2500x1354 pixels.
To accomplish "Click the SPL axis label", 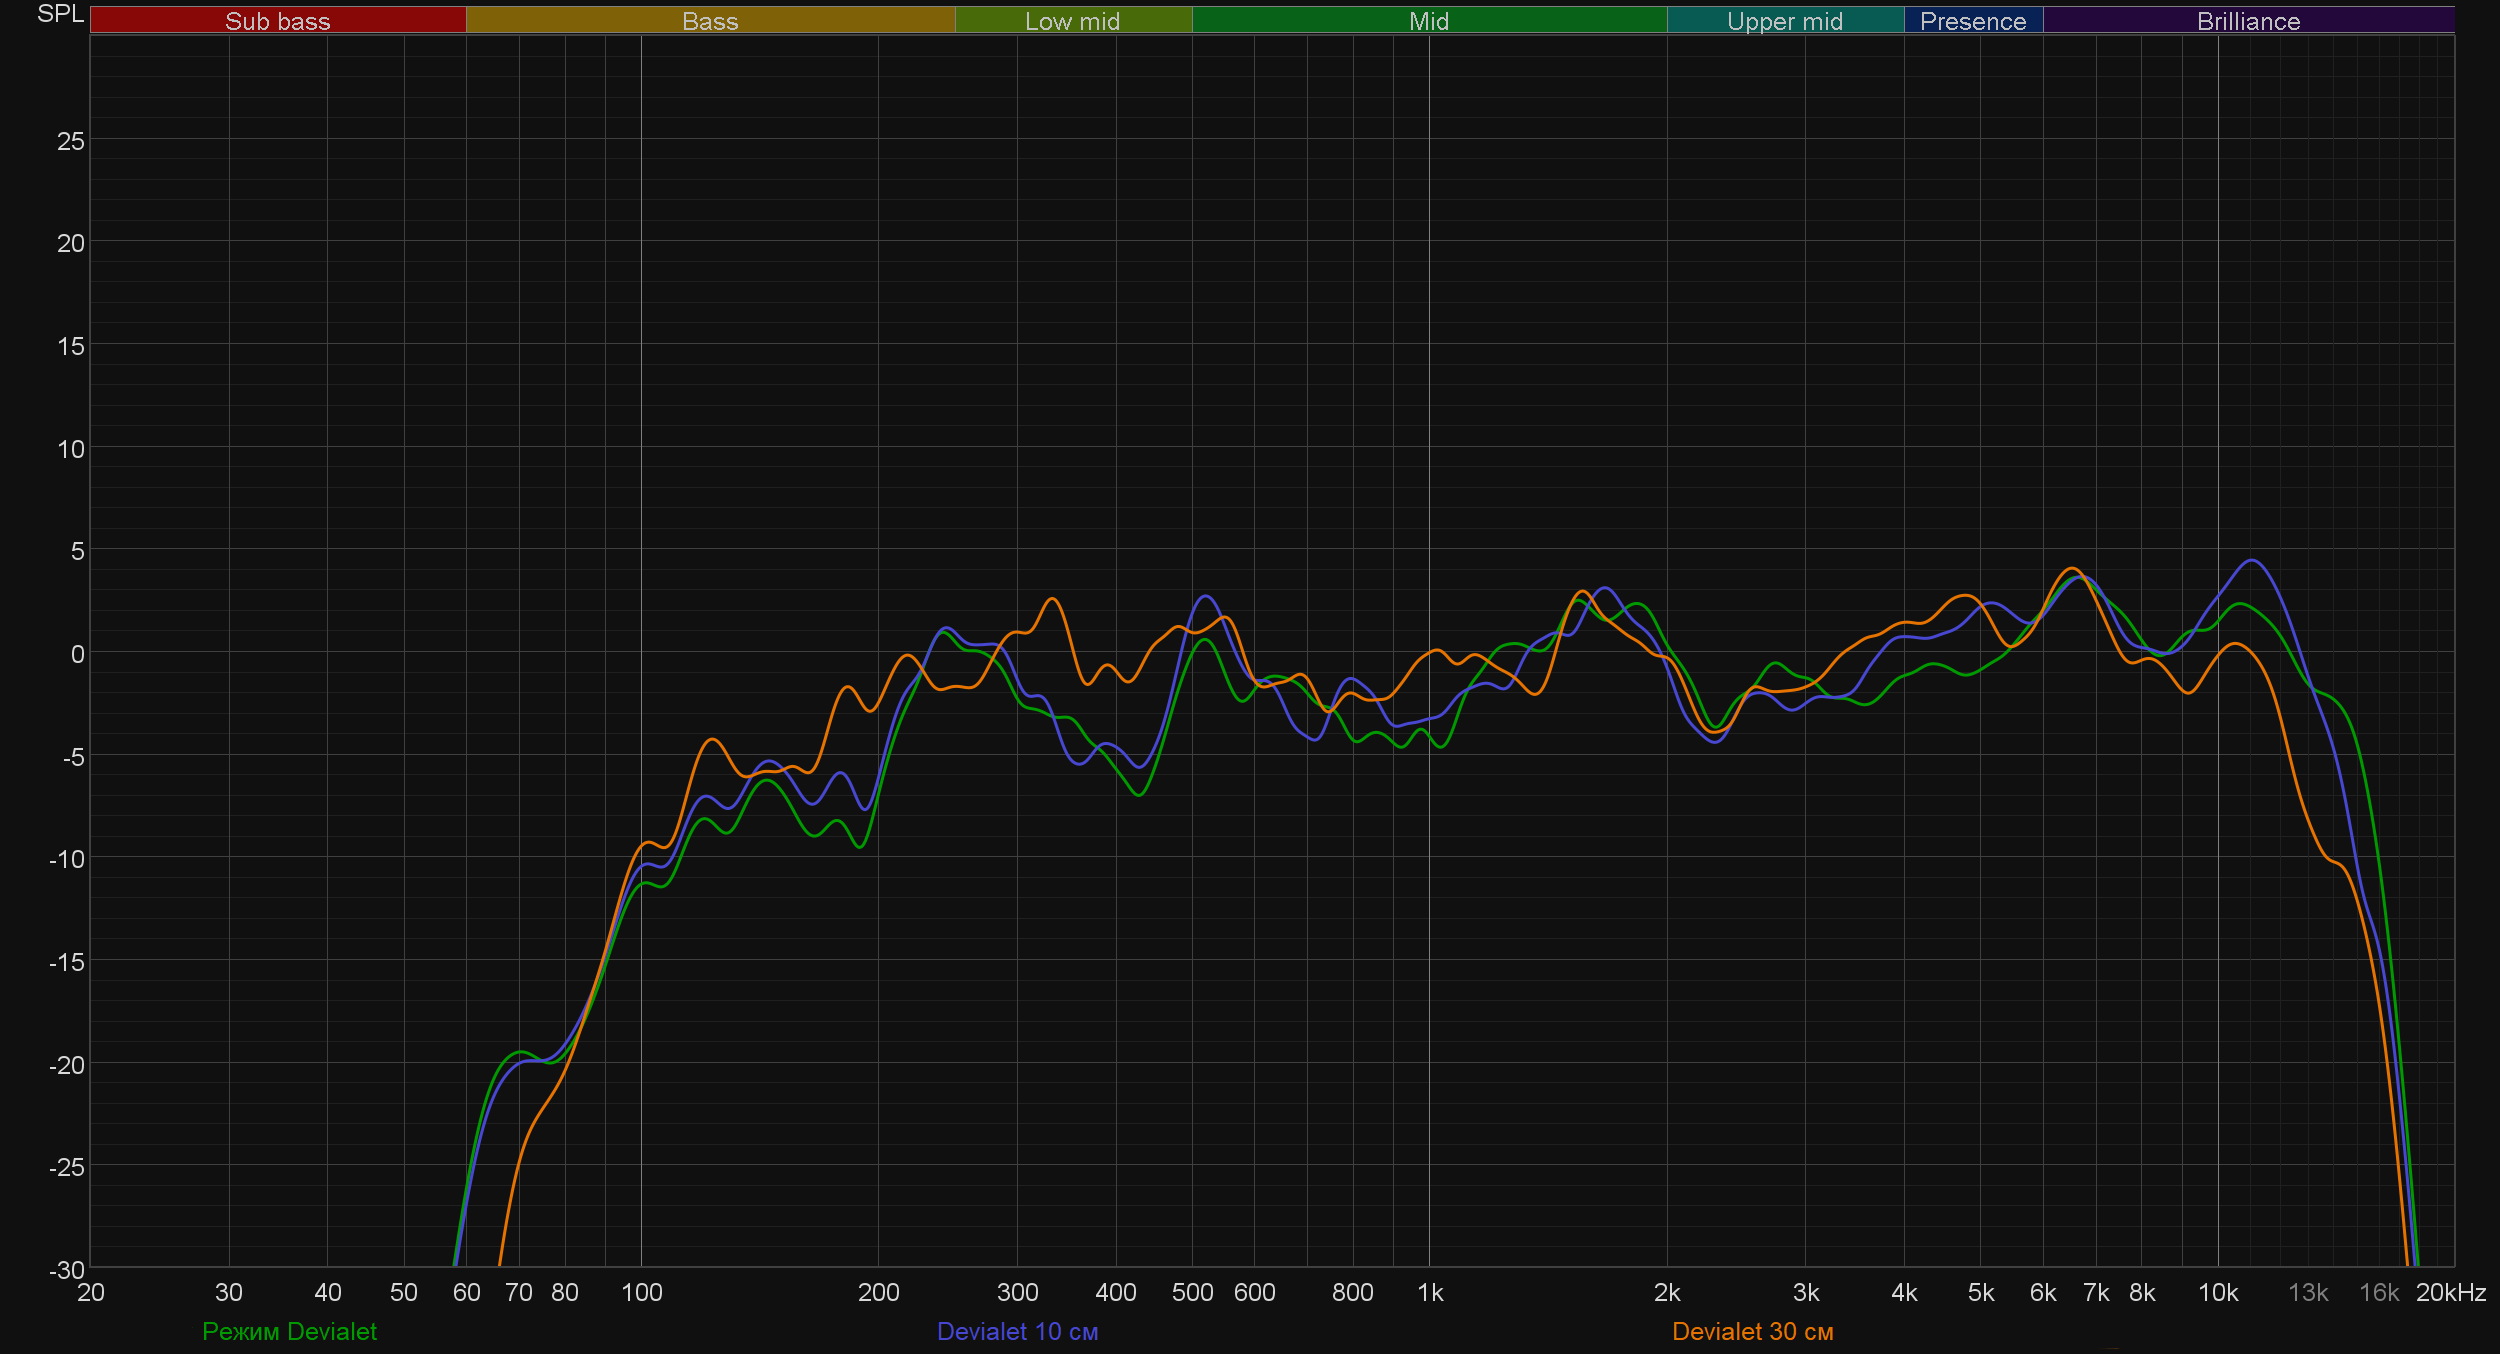I will click(60, 14).
